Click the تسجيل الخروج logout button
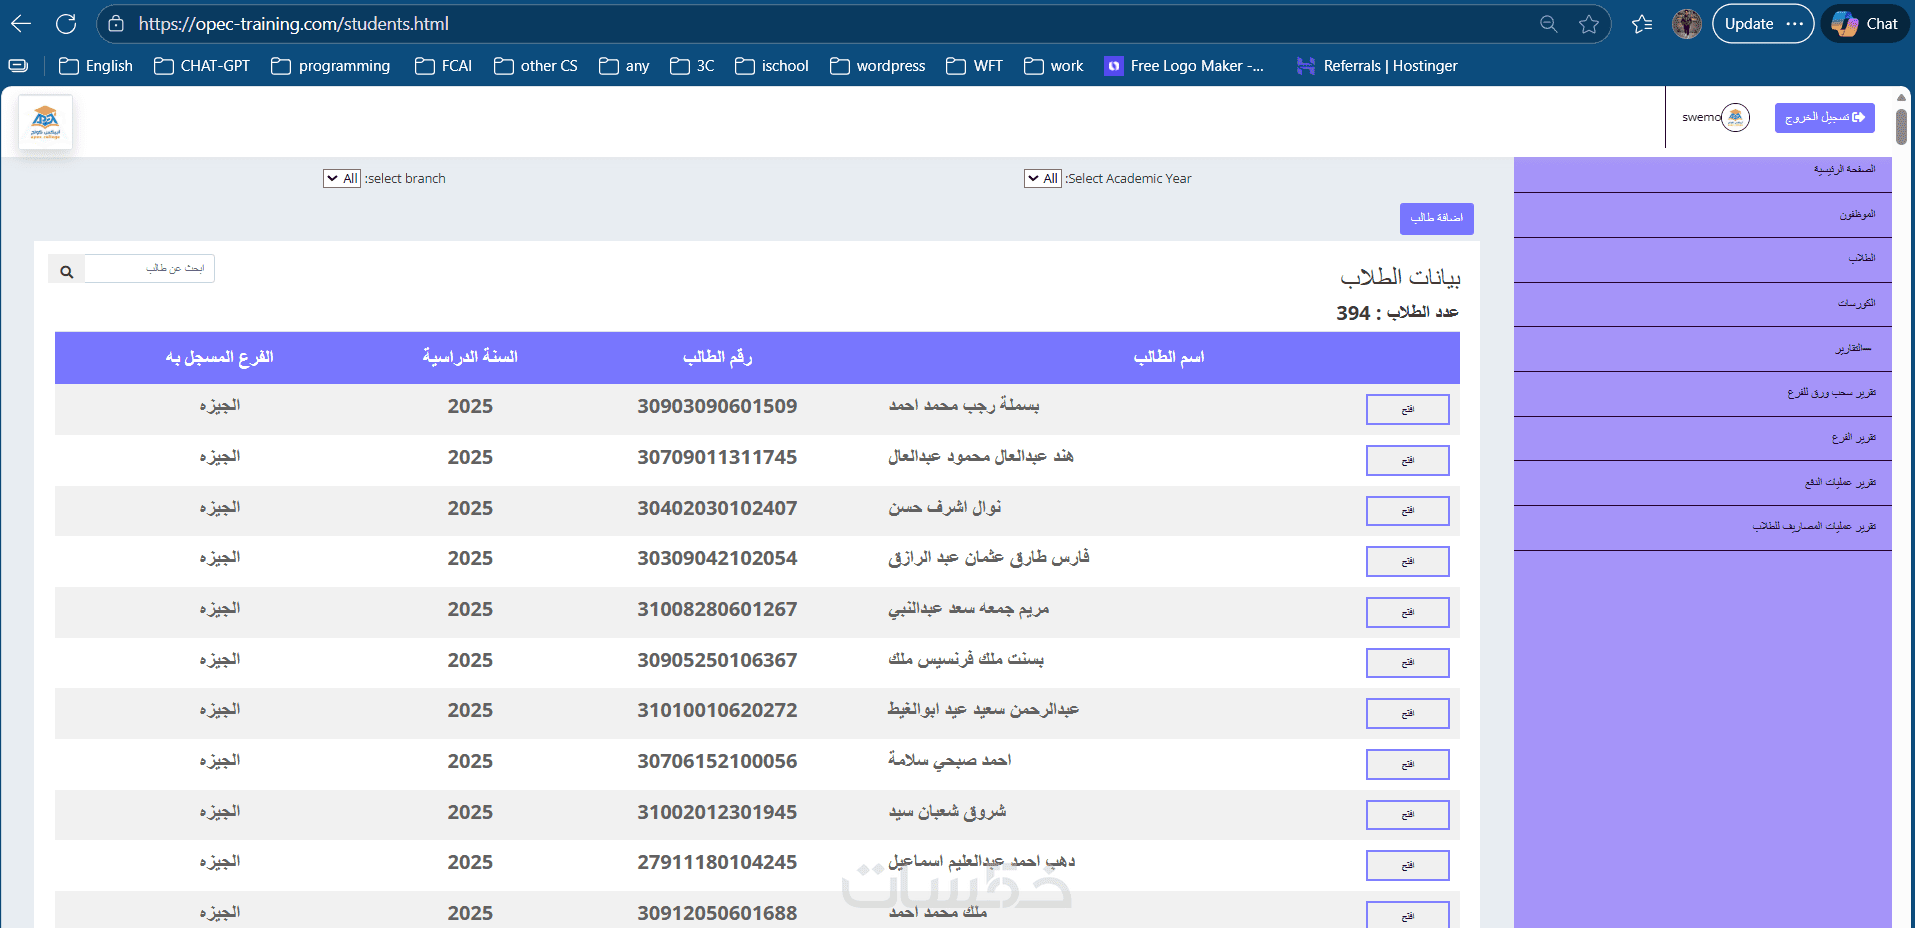Screen dimensions: 1915x928 1825,117
